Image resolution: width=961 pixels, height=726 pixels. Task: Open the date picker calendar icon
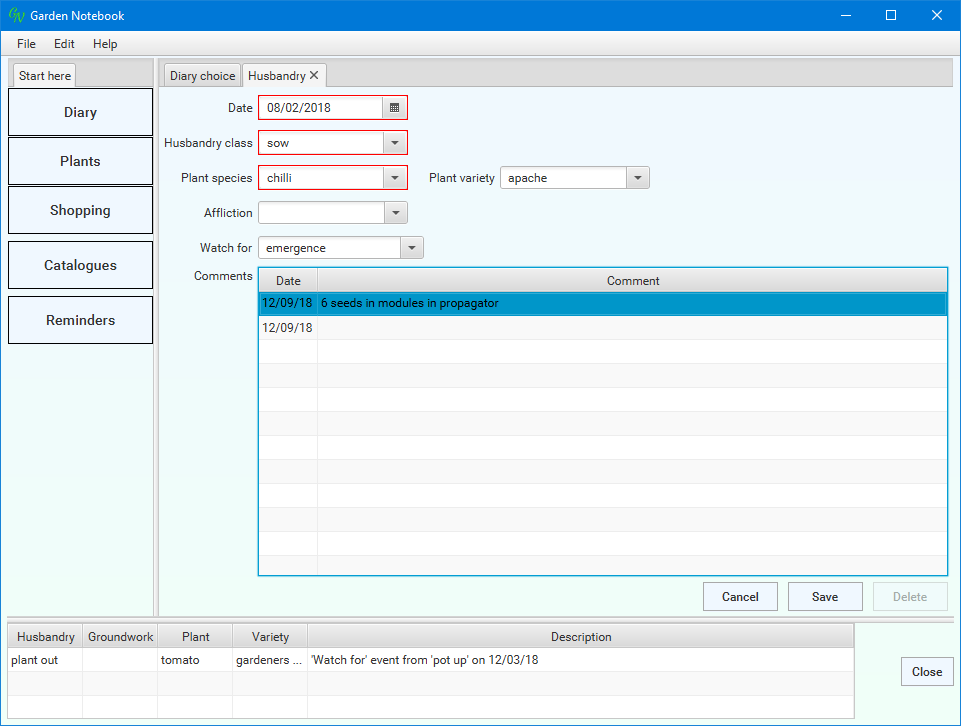click(x=395, y=108)
